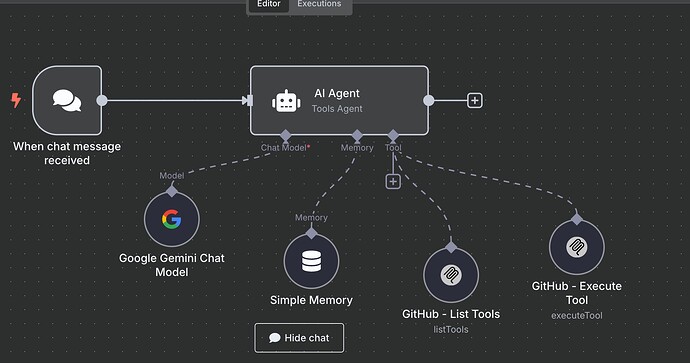The image size is (690, 363).
Task: Click the Memory diamond connector on AI Agent
Action: click(357, 136)
